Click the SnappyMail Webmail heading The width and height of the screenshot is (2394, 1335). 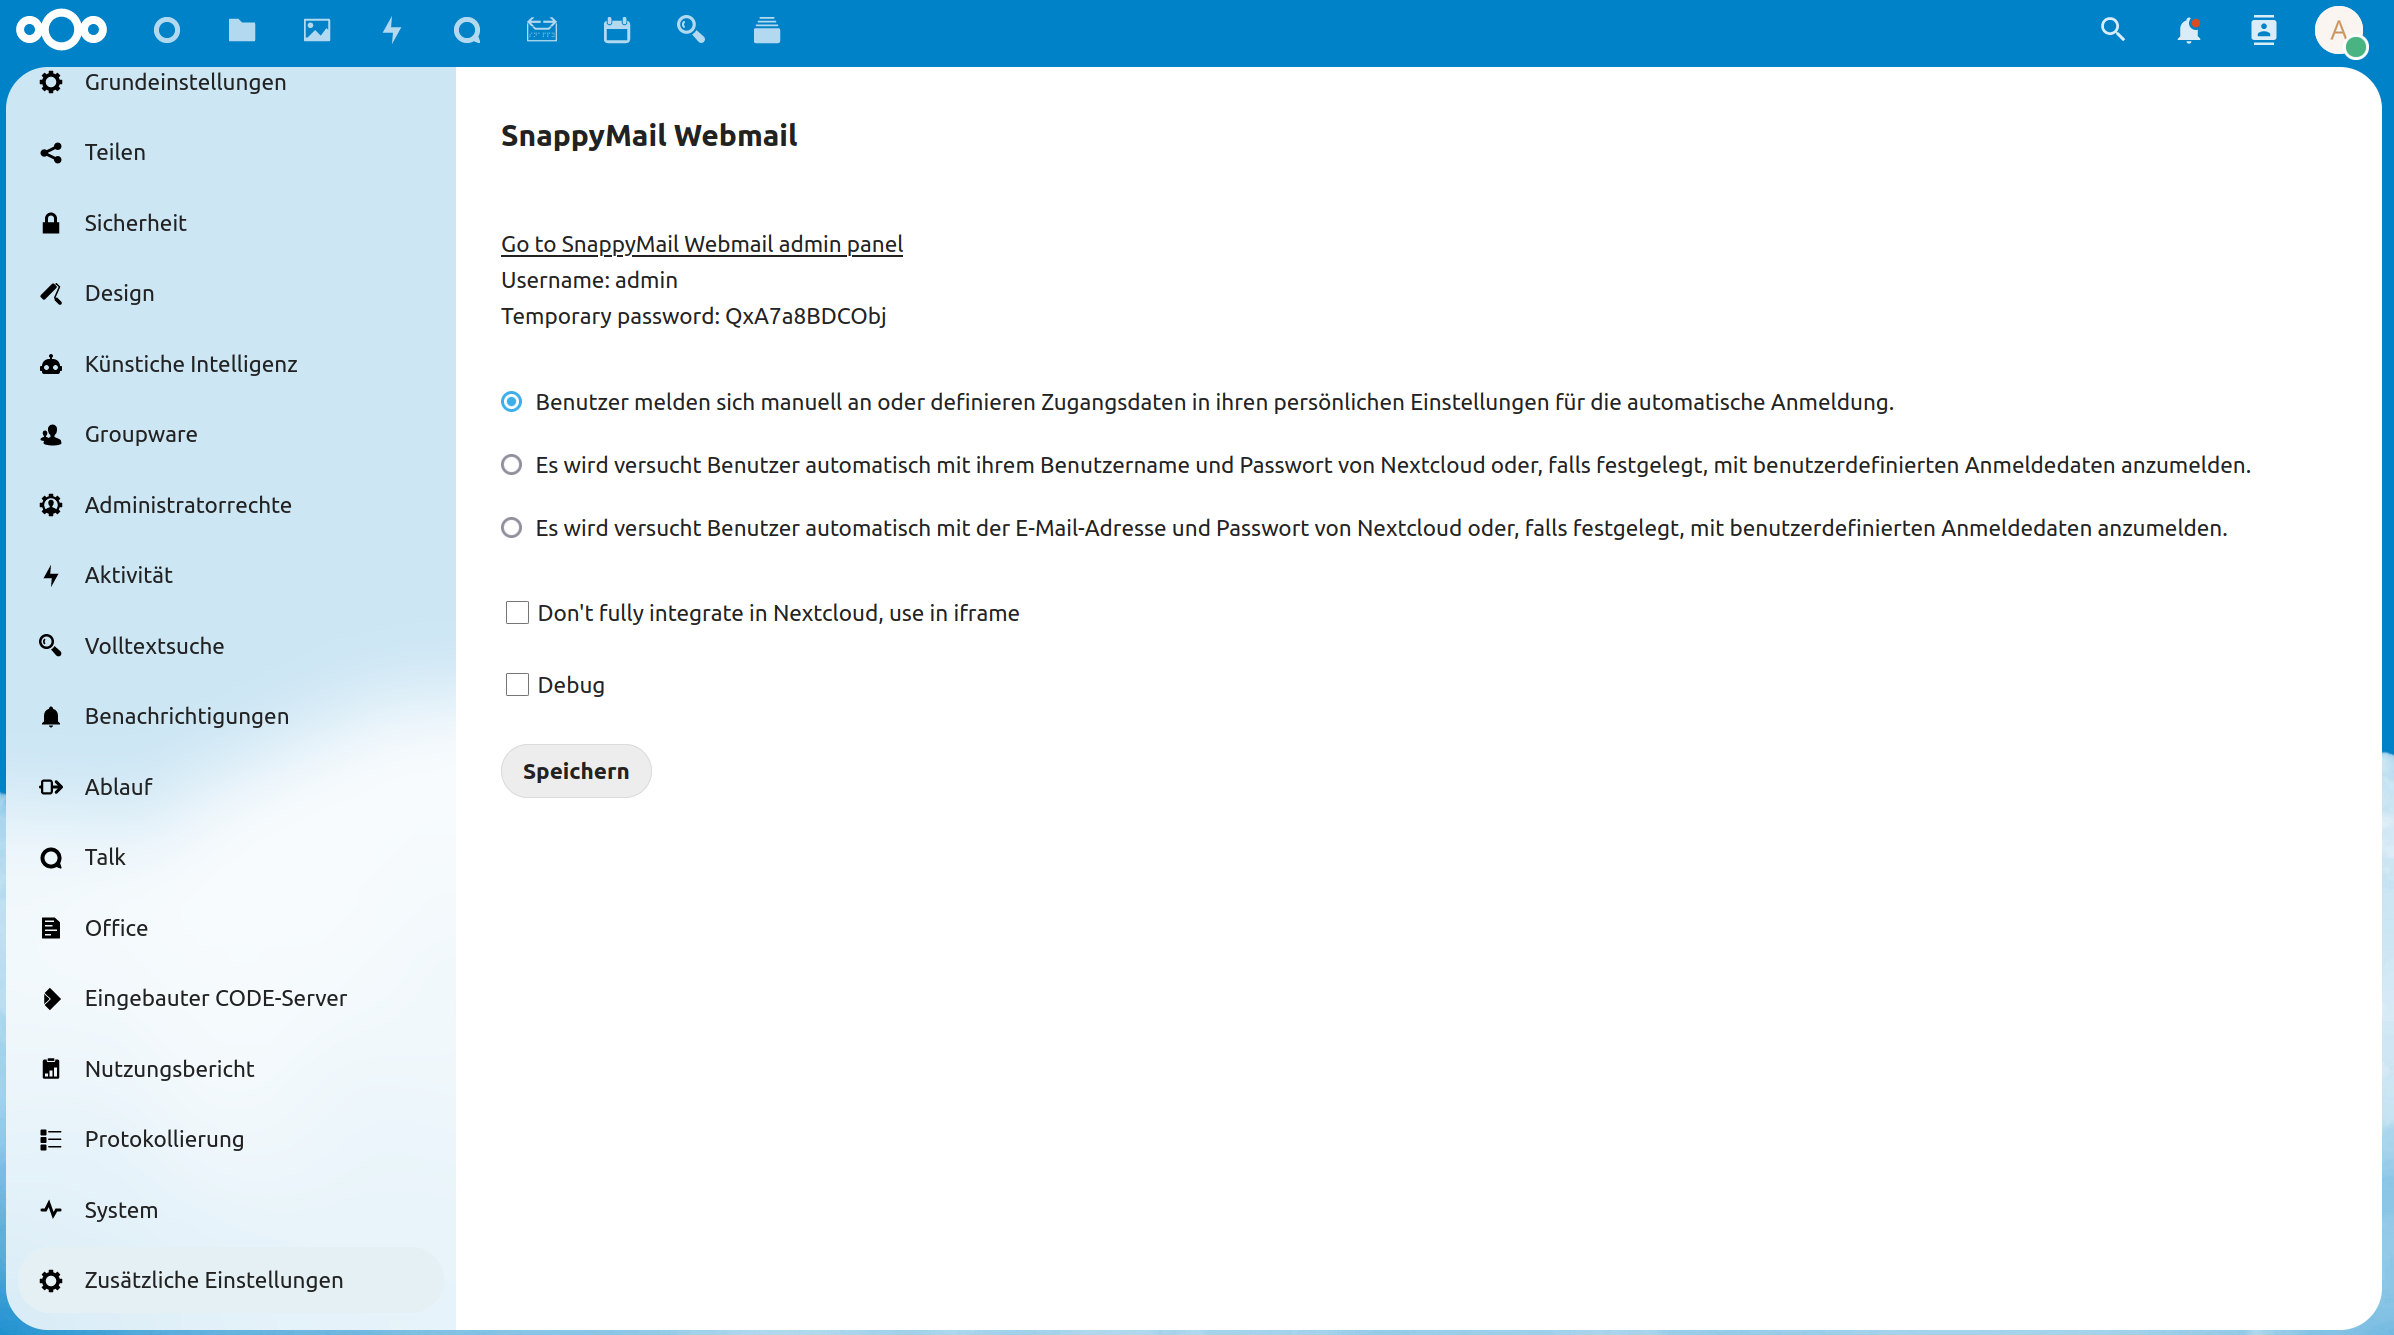649,135
